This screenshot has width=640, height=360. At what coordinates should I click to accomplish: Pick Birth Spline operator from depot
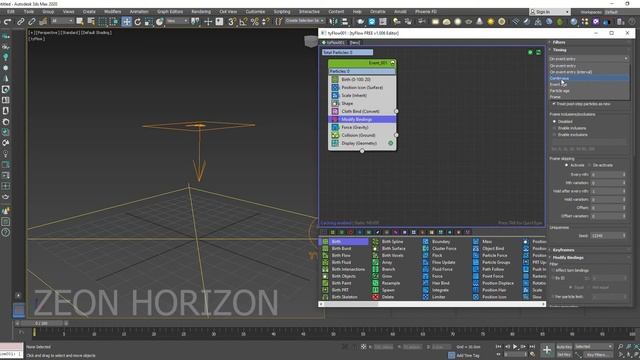pos(392,242)
